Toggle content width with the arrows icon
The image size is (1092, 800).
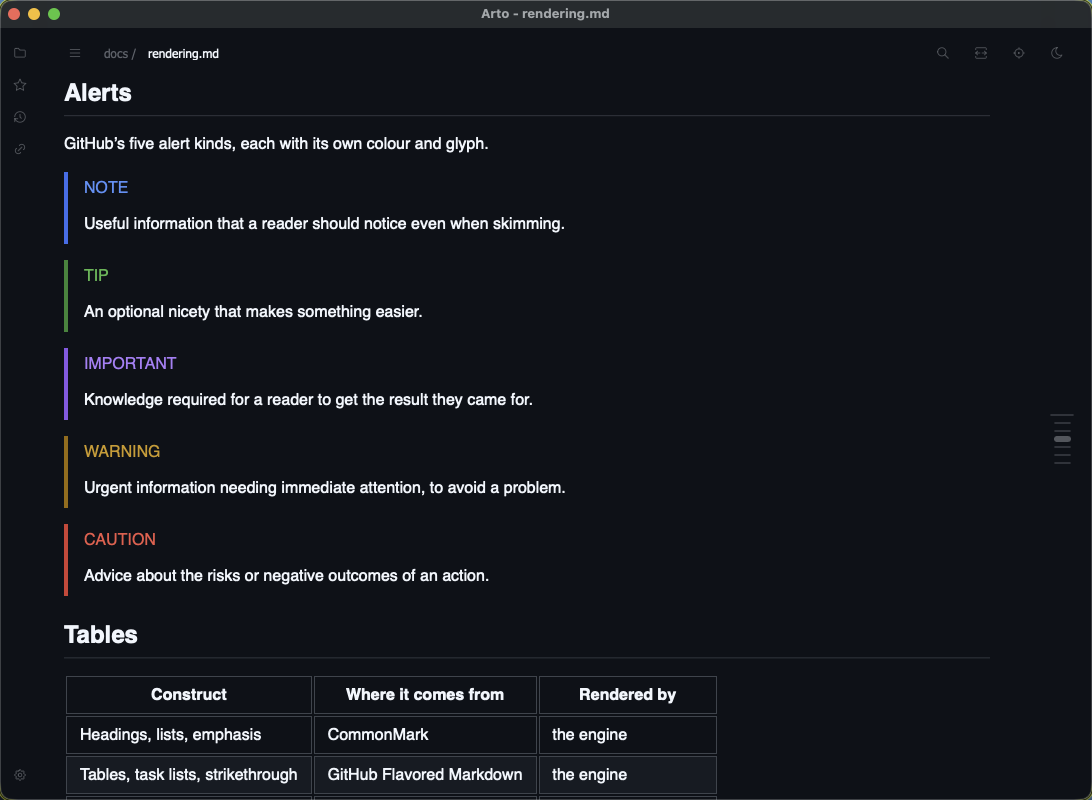point(981,53)
